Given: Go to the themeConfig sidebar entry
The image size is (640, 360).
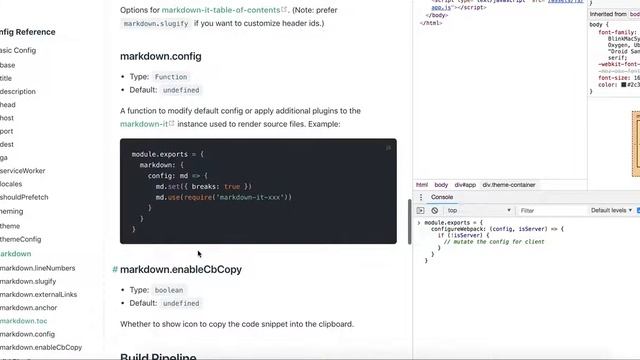Looking at the screenshot, I should 20,239.
